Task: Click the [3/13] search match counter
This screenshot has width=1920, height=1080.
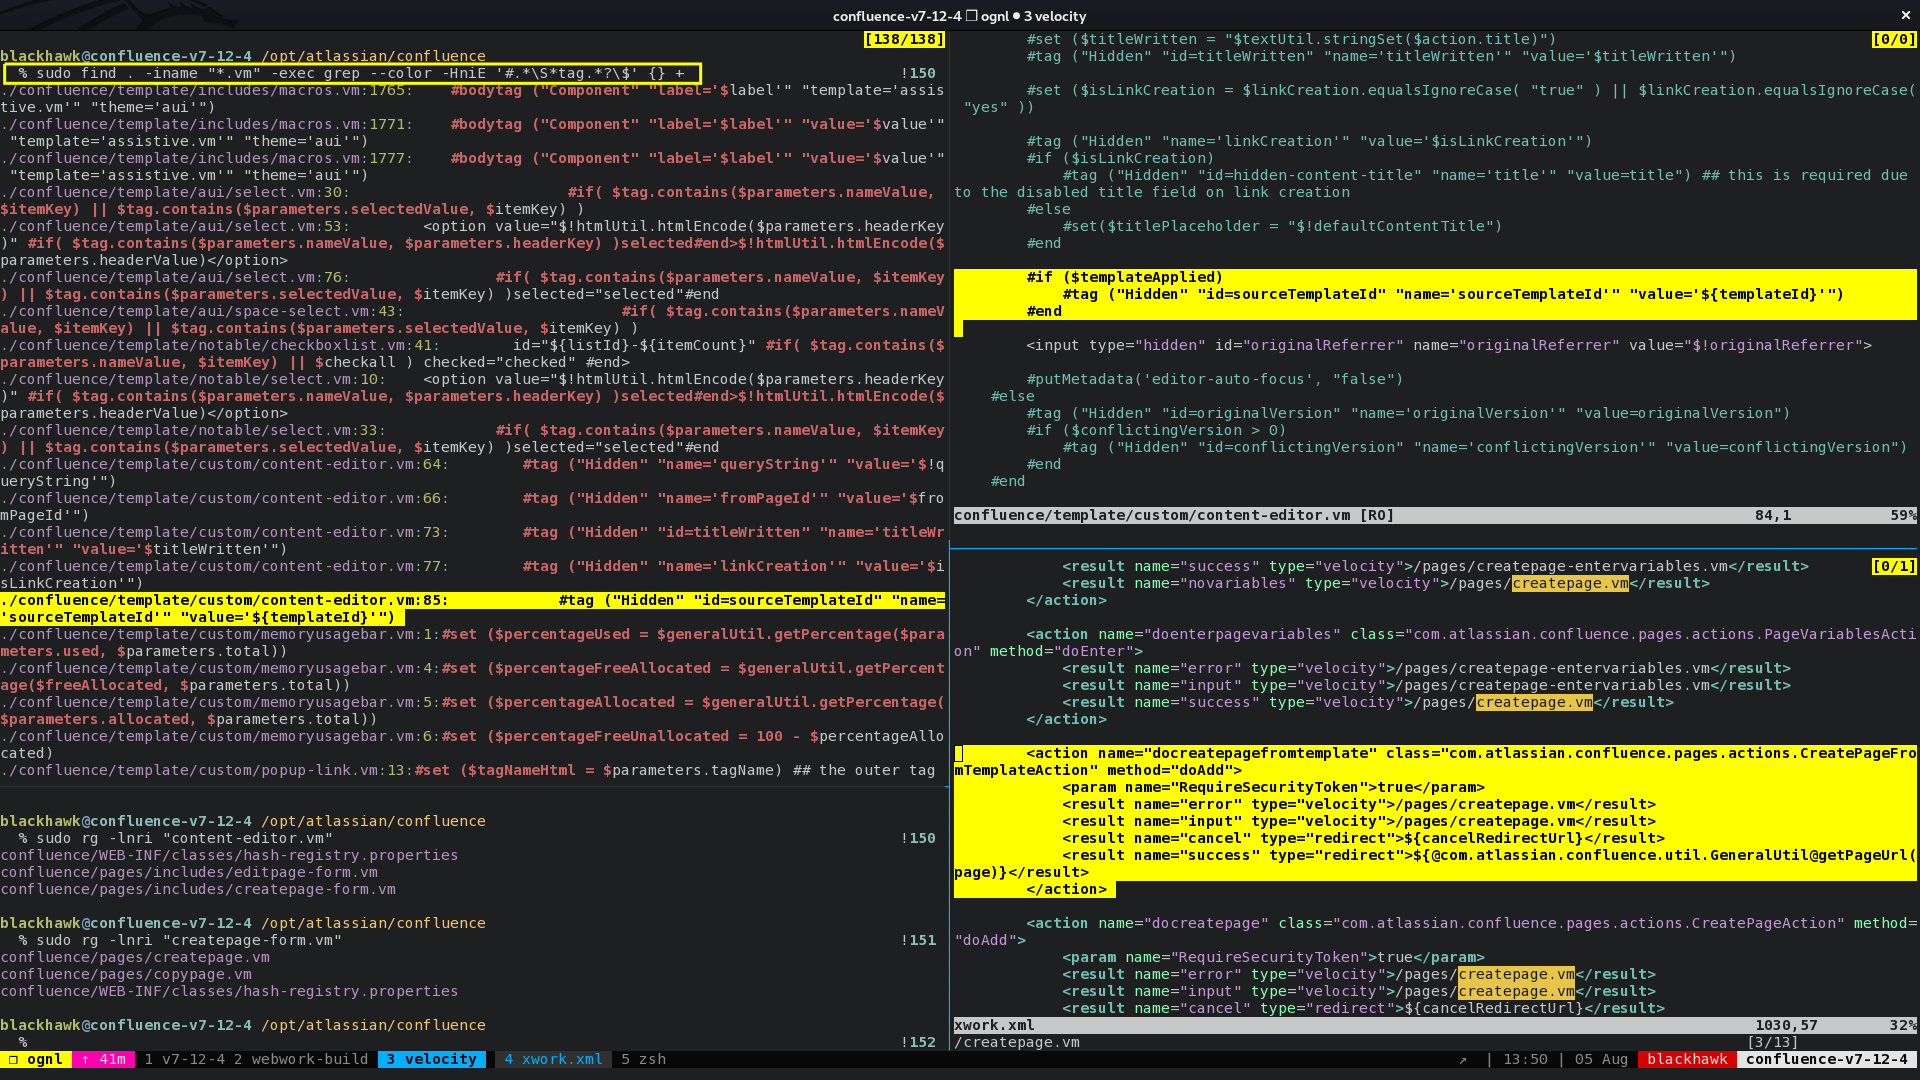Action: click(x=1772, y=1042)
